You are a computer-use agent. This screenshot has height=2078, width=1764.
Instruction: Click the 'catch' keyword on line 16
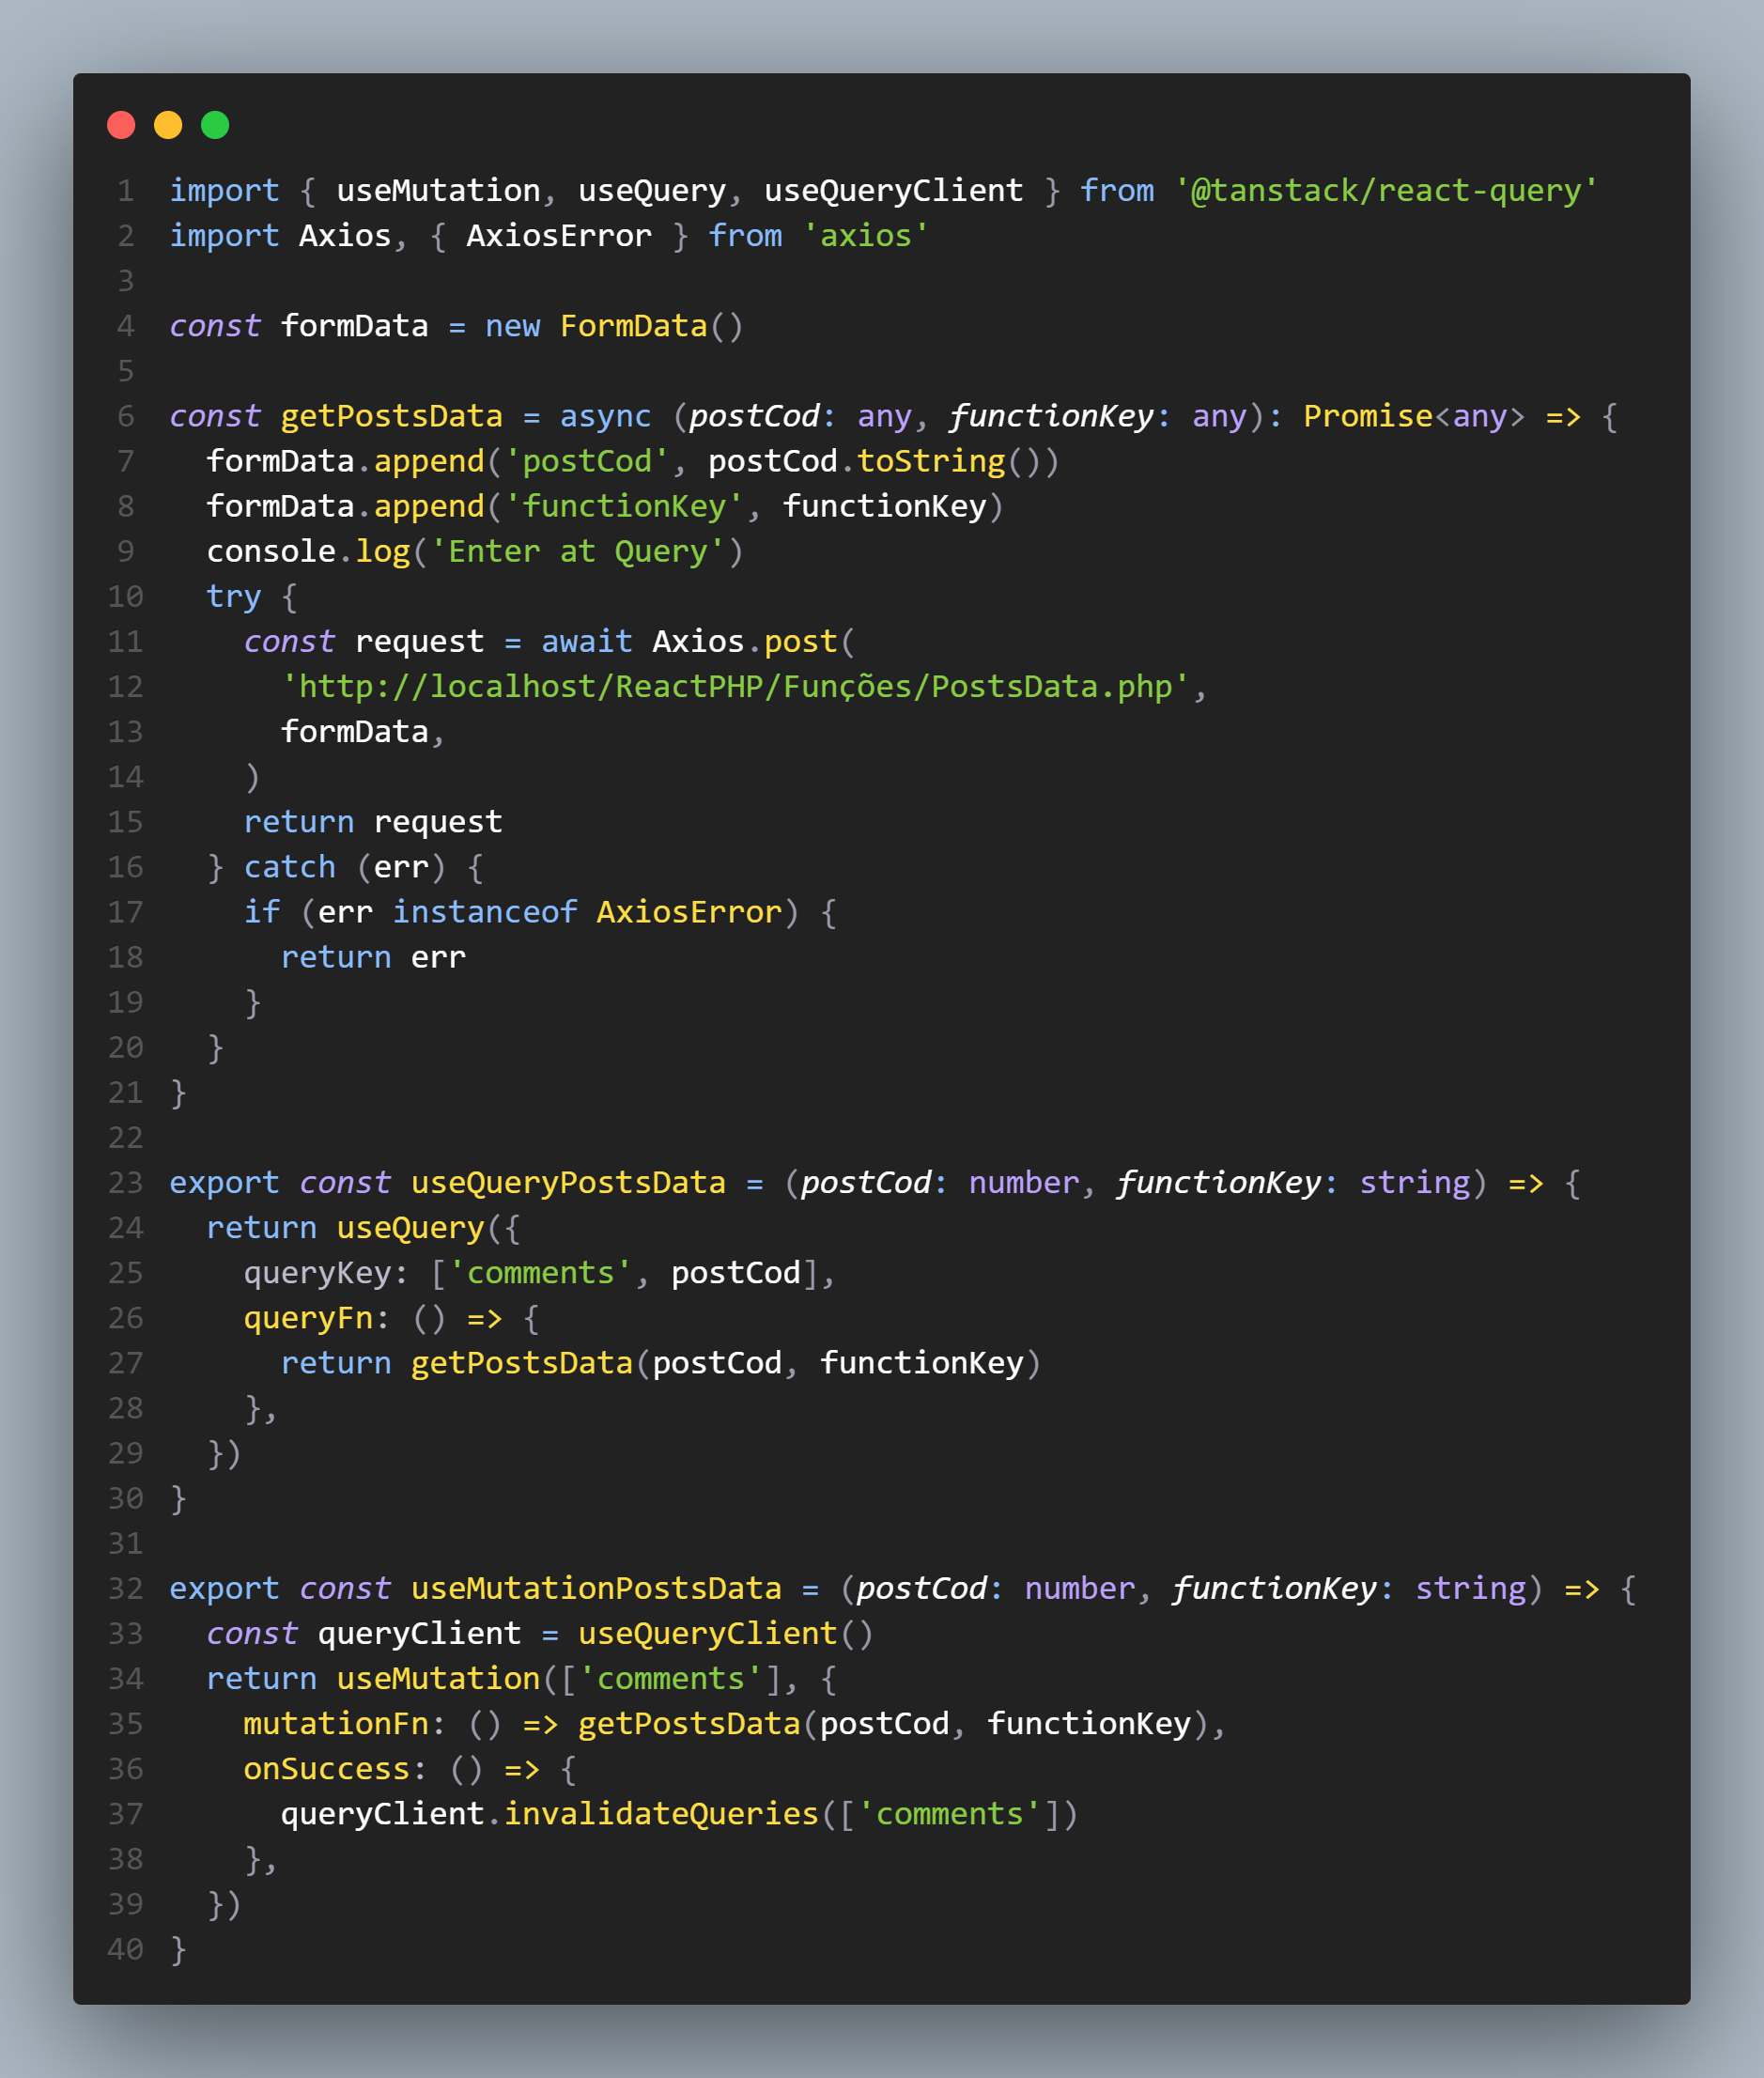pyautogui.click(x=290, y=867)
